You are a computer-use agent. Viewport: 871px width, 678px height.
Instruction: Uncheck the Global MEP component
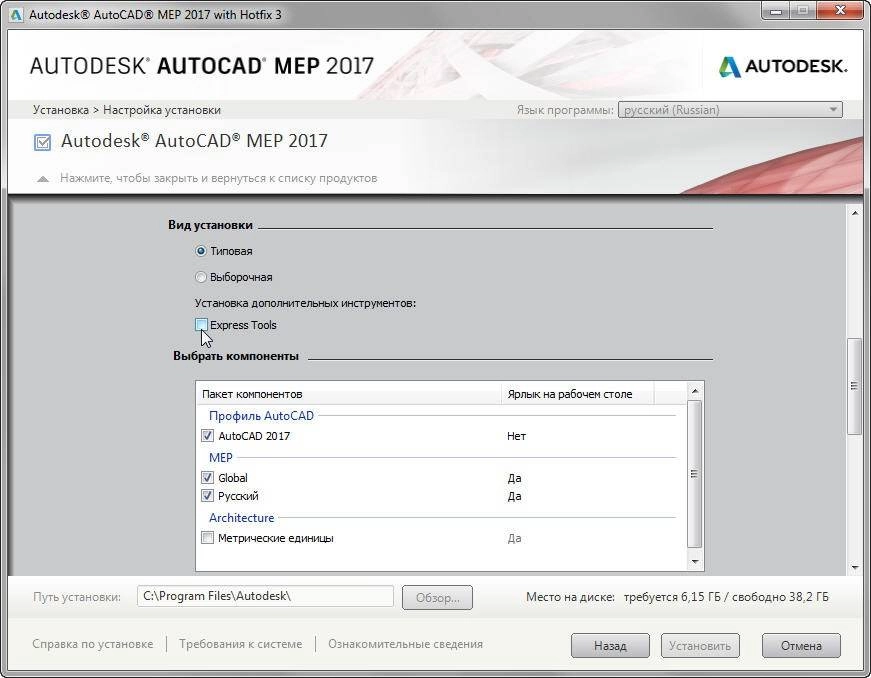207,478
